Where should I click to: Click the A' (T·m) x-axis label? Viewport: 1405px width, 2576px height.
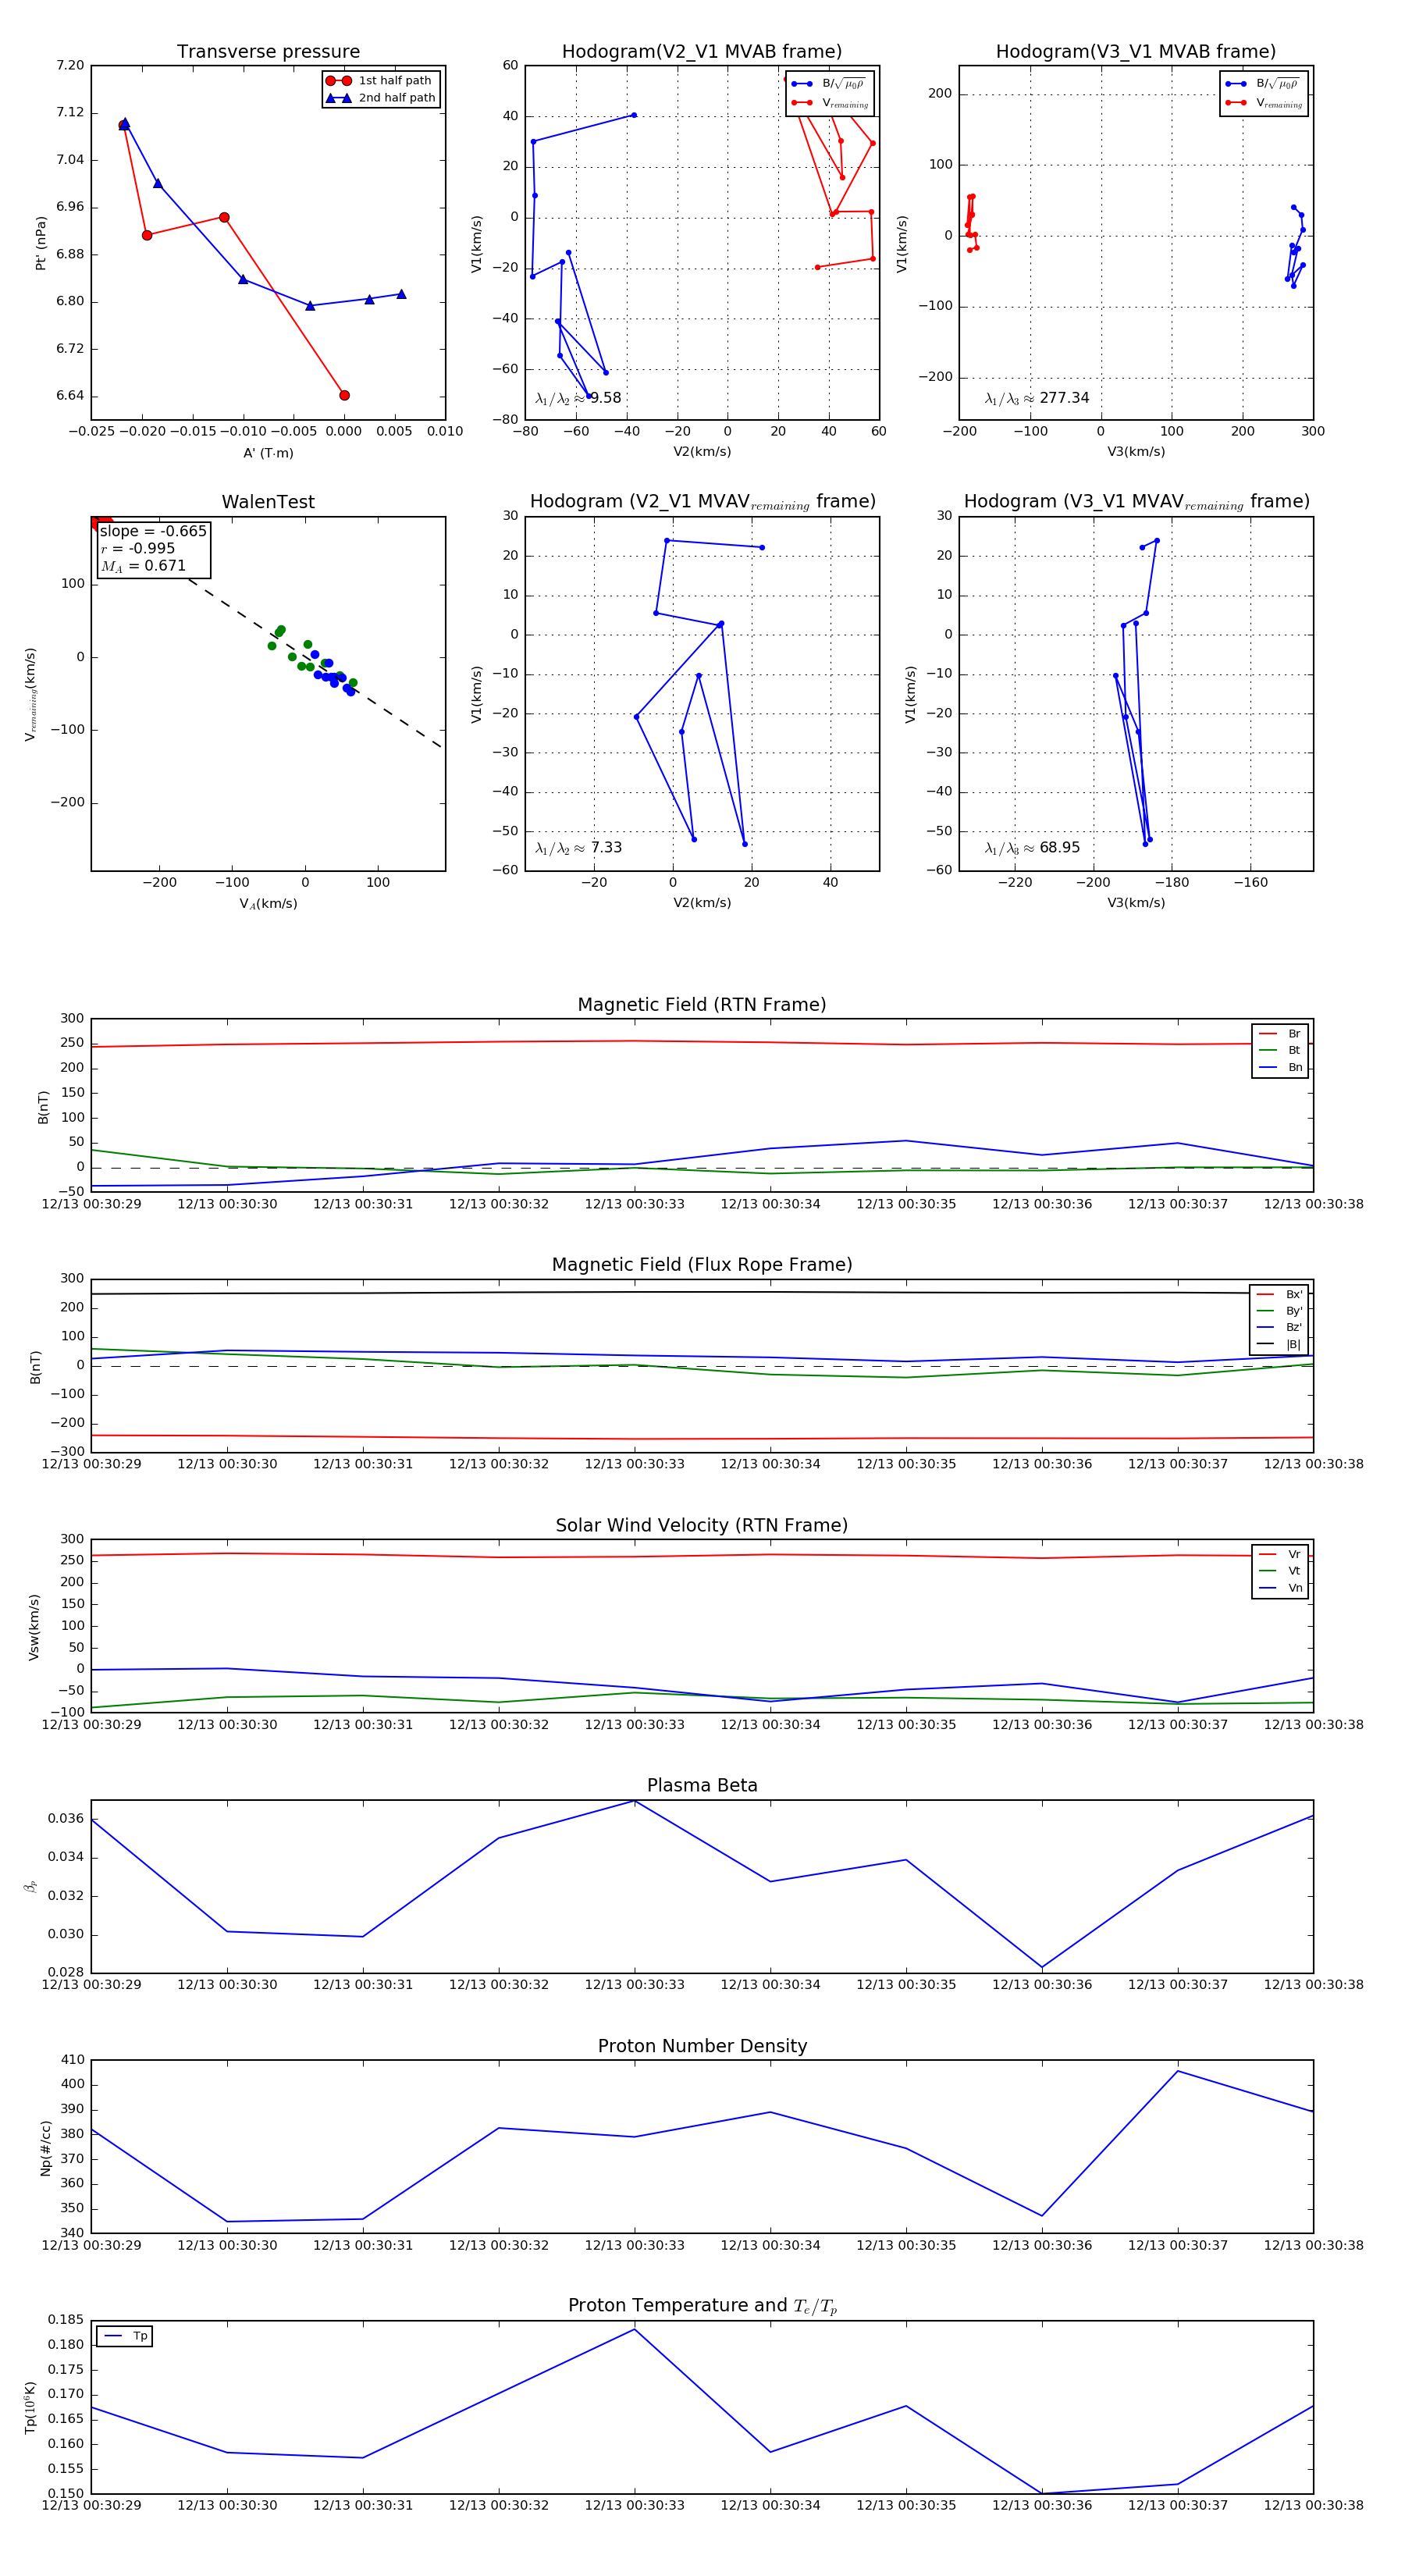[x=268, y=453]
